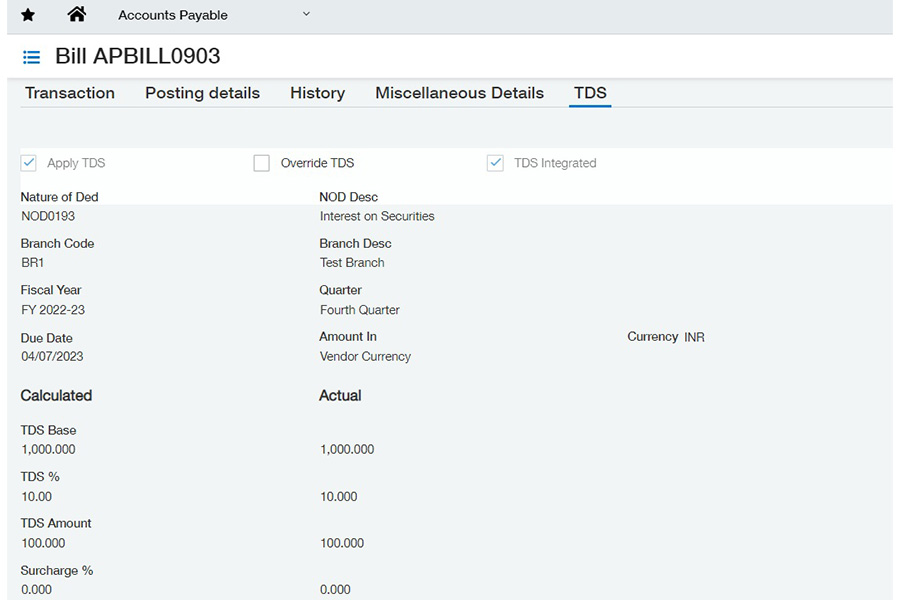View the History tab
Screen dimensions: 900x600
pos(317,93)
